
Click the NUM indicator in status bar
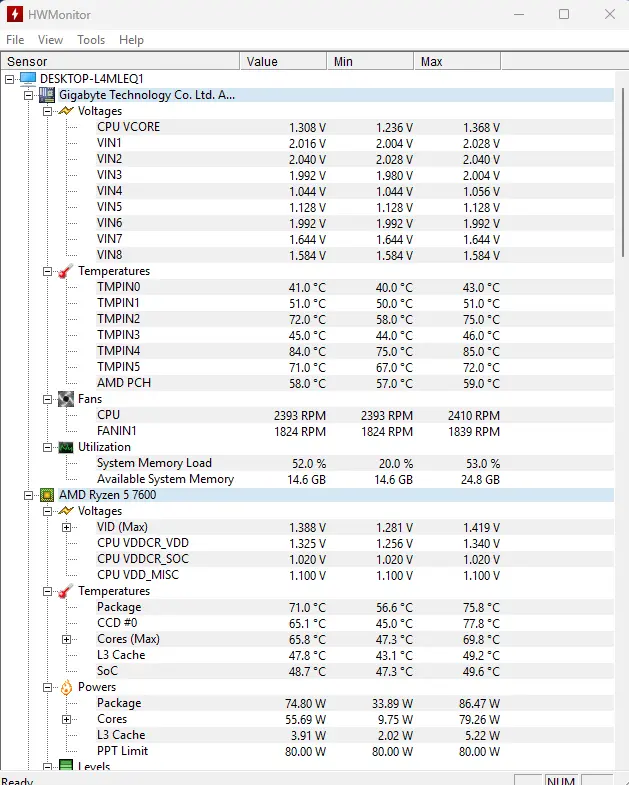pos(561,780)
